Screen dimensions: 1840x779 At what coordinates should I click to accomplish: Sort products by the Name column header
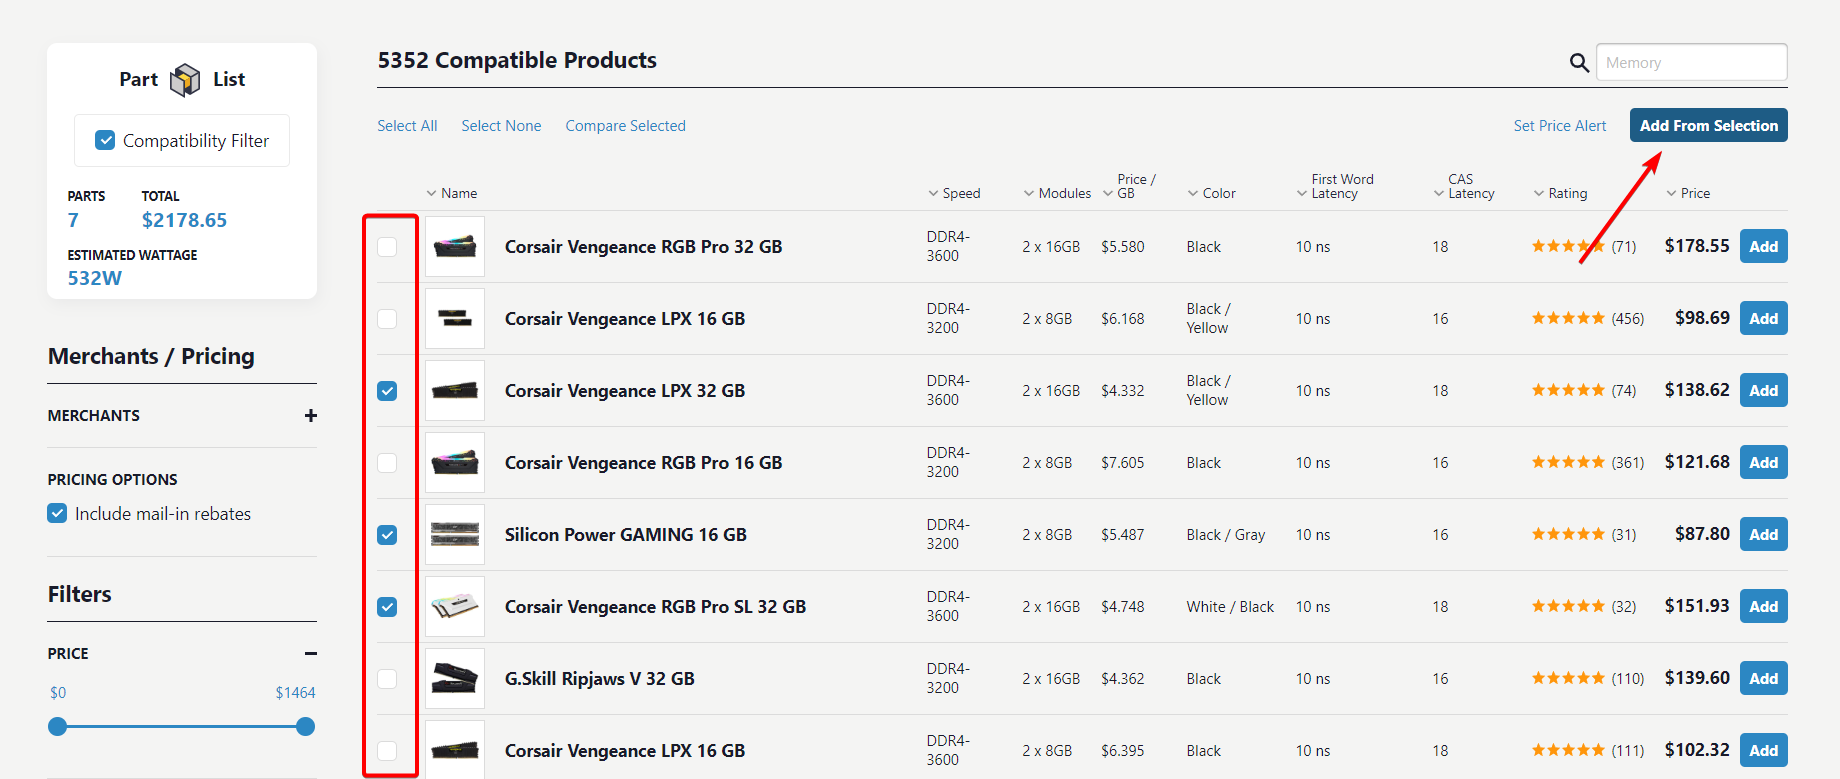click(x=458, y=193)
